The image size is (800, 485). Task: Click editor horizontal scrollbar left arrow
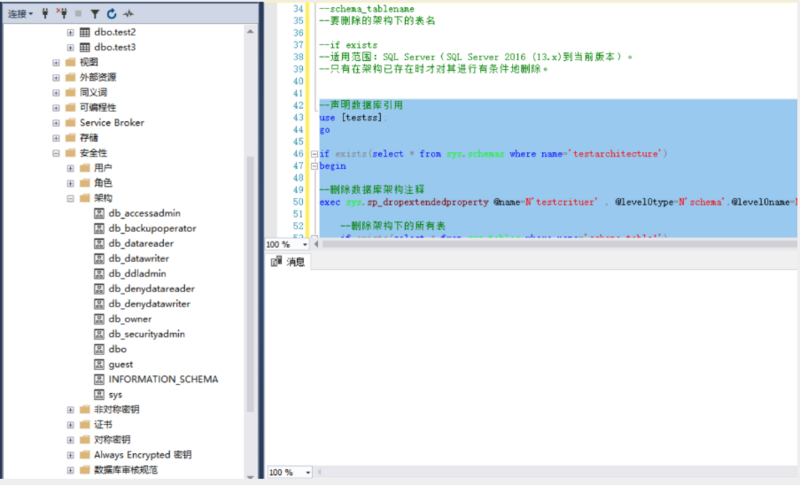pyautogui.click(x=316, y=244)
